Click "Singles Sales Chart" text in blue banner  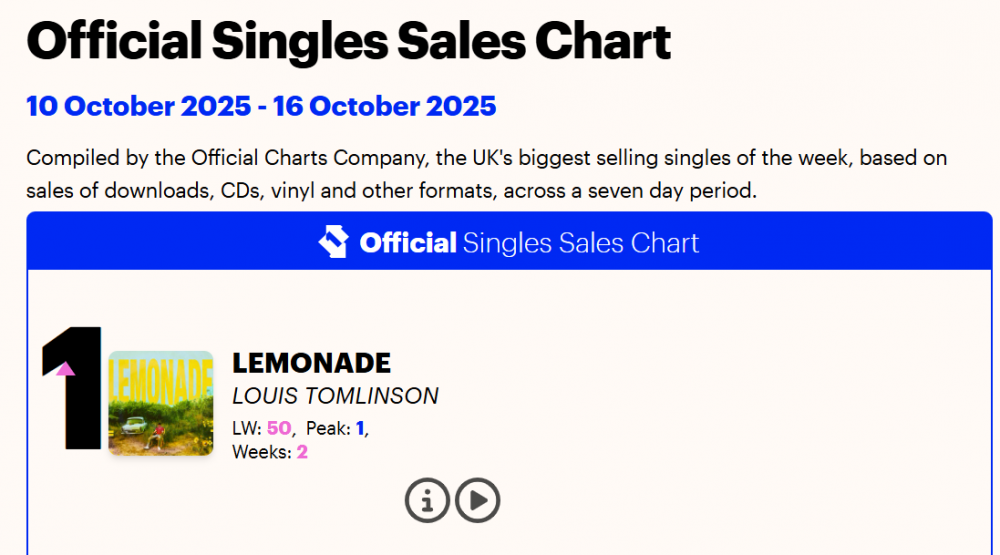point(581,243)
